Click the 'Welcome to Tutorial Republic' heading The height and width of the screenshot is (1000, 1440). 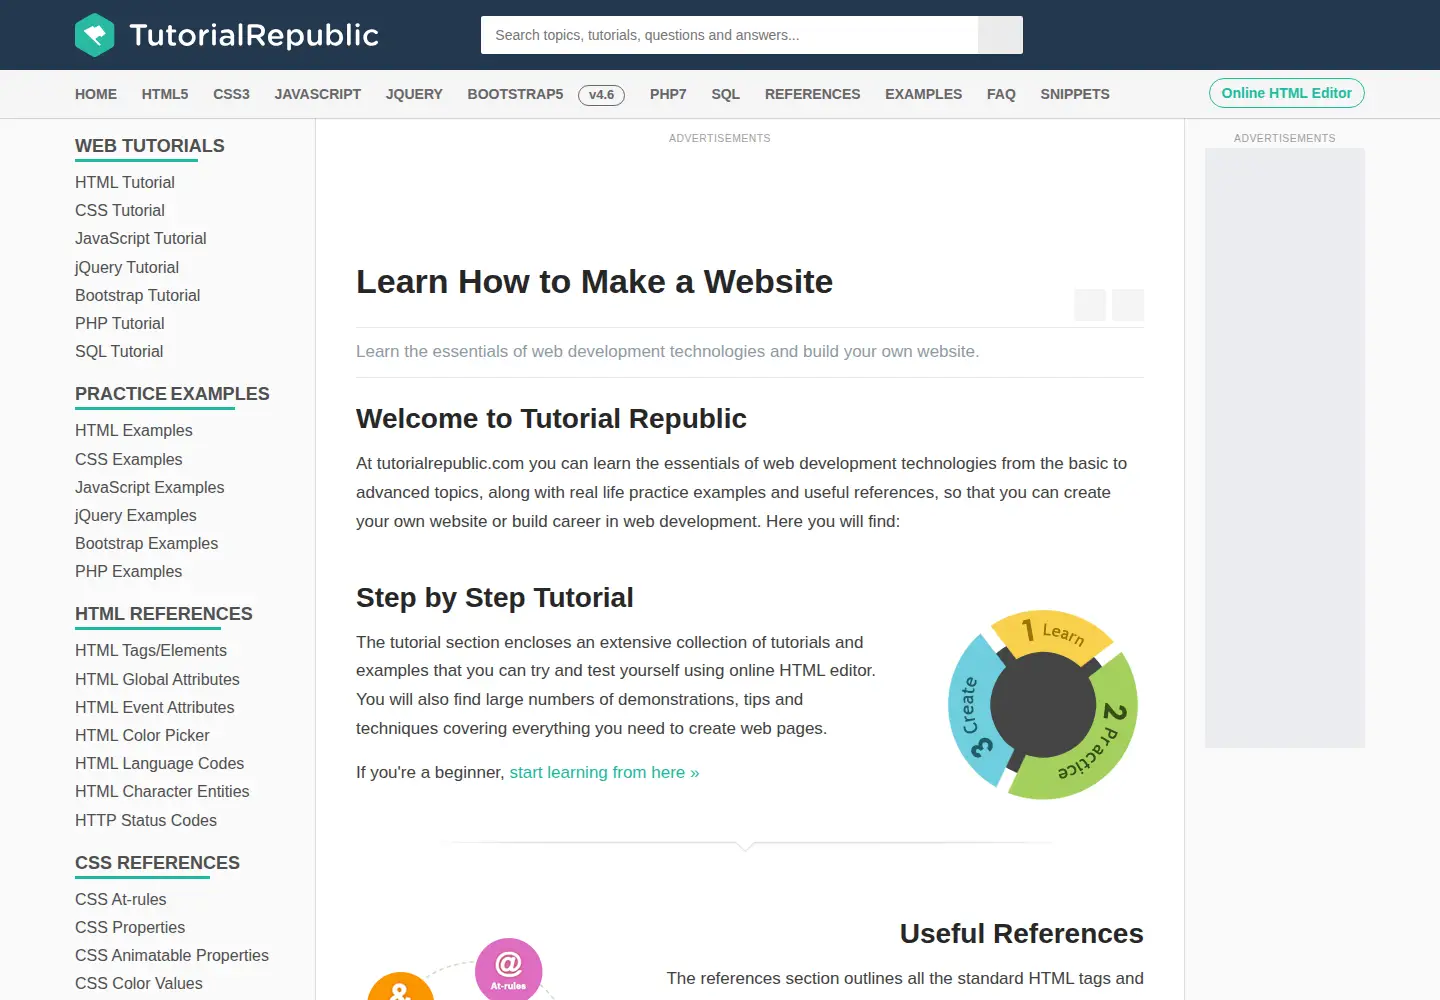click(551, 418)
